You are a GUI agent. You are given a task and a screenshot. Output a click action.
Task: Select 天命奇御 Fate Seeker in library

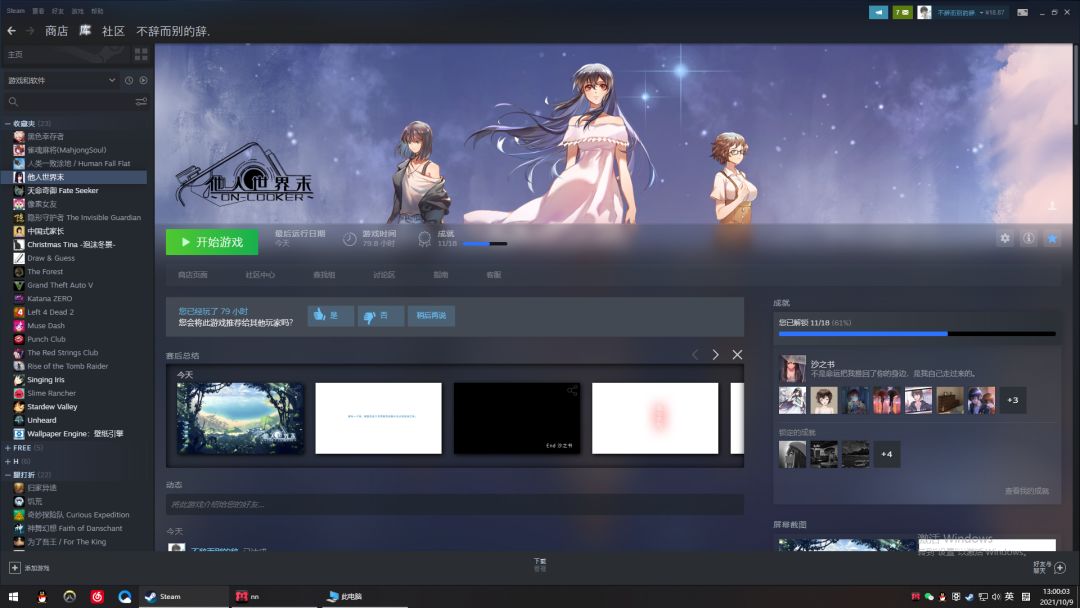pos(63,191)
